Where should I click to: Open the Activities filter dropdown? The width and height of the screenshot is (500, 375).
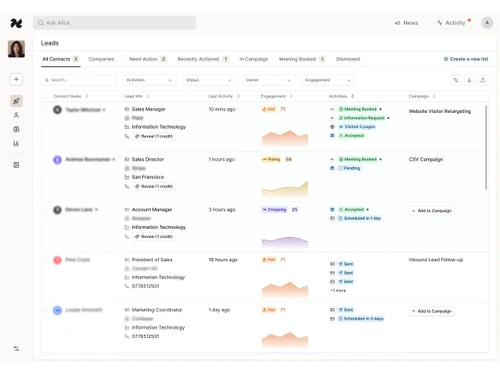pos(149,80)
